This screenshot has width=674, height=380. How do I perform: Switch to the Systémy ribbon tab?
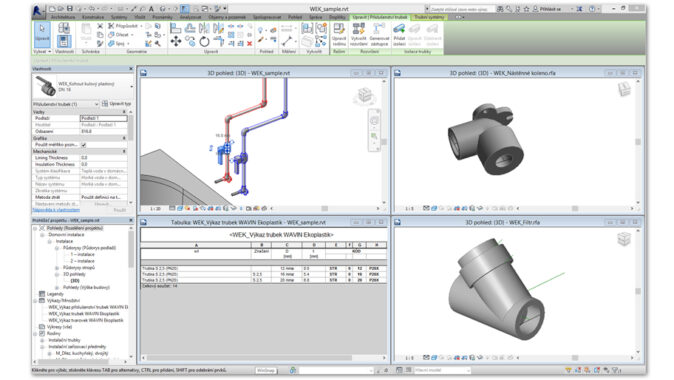(x=119, y=17)
